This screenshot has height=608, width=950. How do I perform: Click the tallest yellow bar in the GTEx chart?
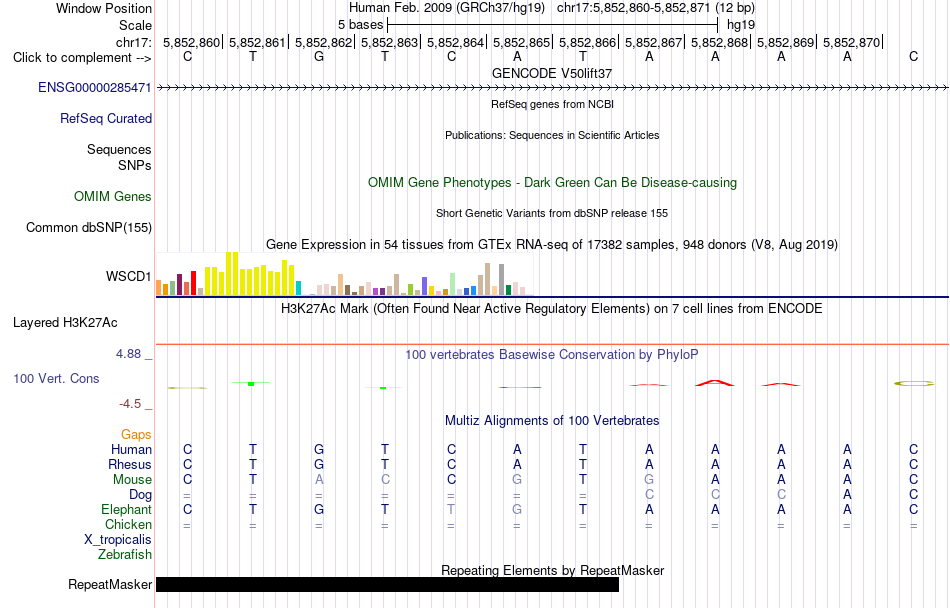[x=232, y=274]
